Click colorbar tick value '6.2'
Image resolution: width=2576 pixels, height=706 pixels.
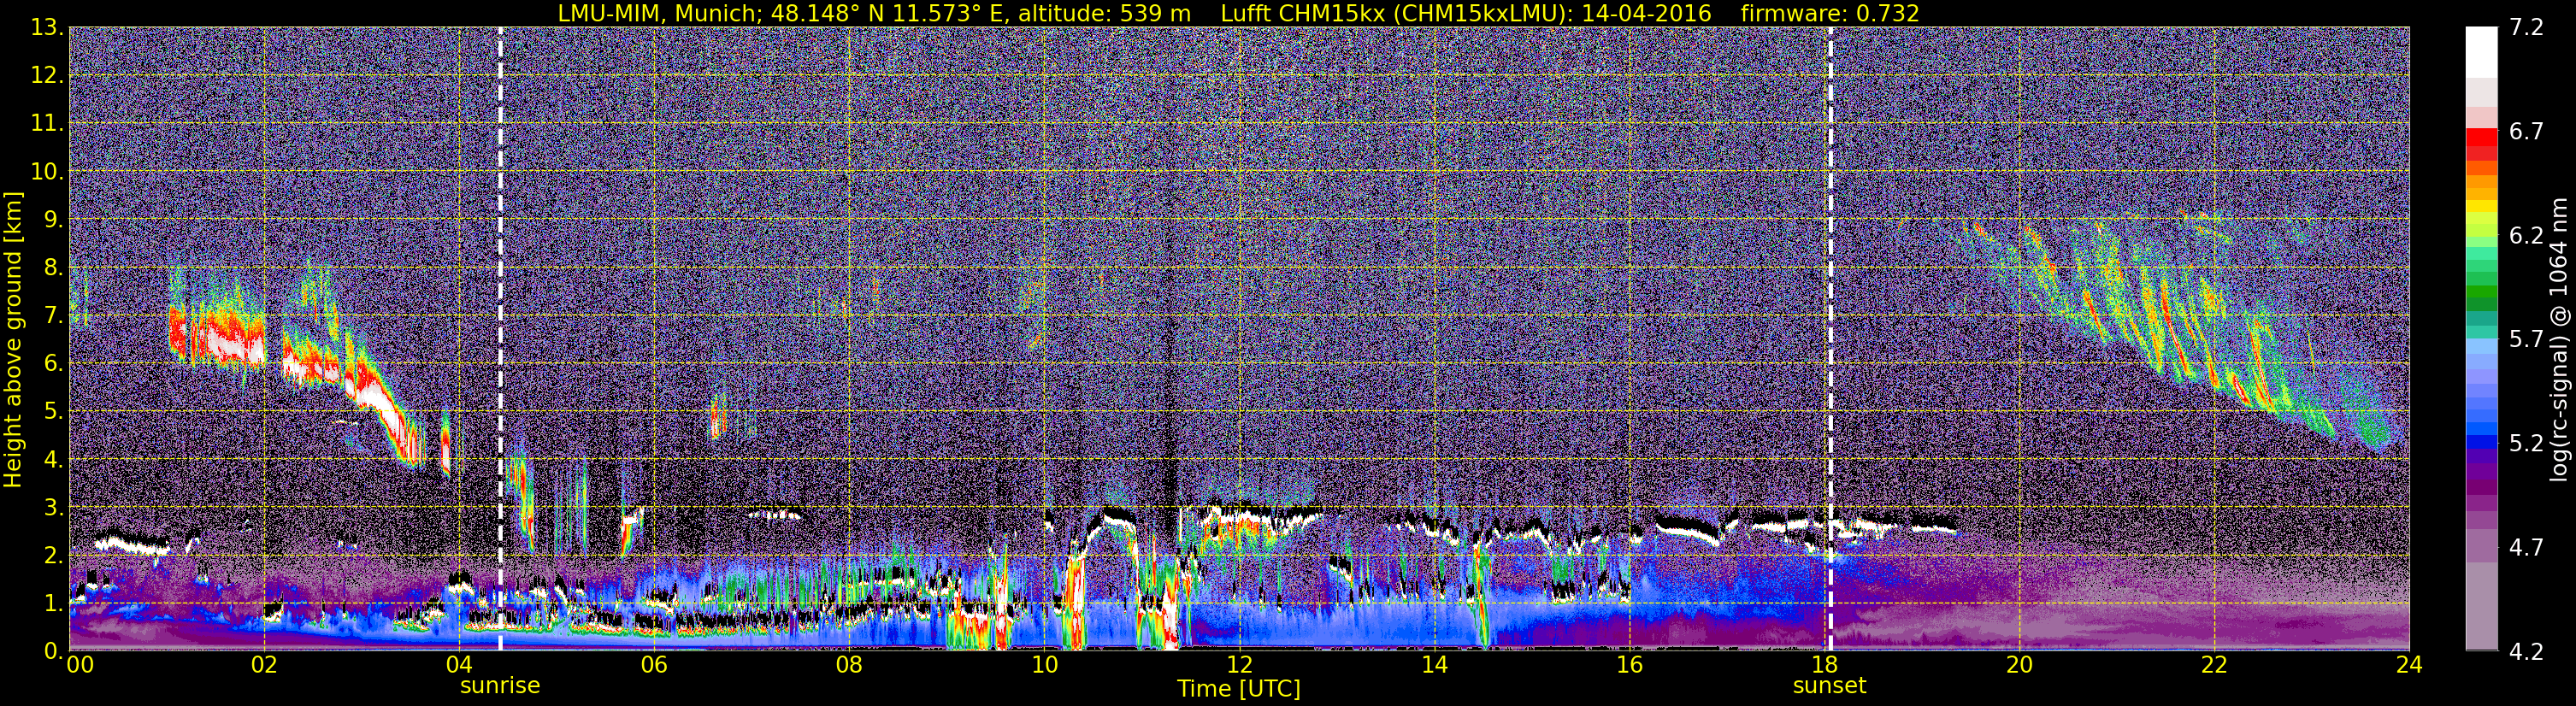click(2526, 236)
